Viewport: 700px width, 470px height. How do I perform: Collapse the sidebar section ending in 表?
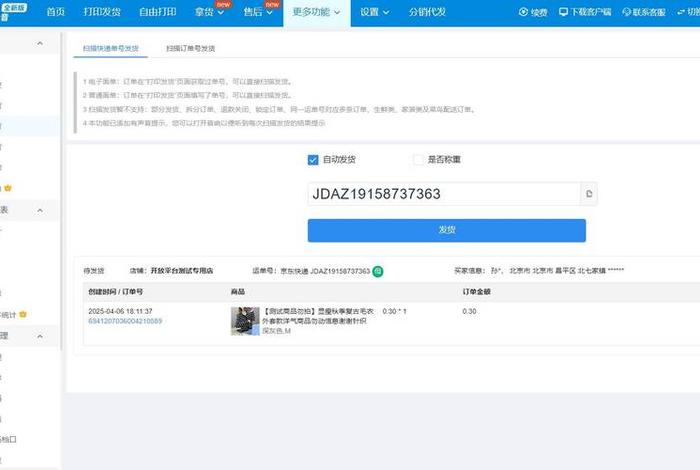tap(40, 210)
